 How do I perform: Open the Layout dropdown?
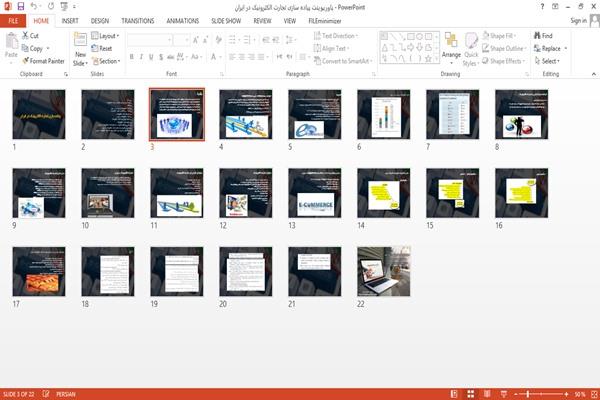105,36
